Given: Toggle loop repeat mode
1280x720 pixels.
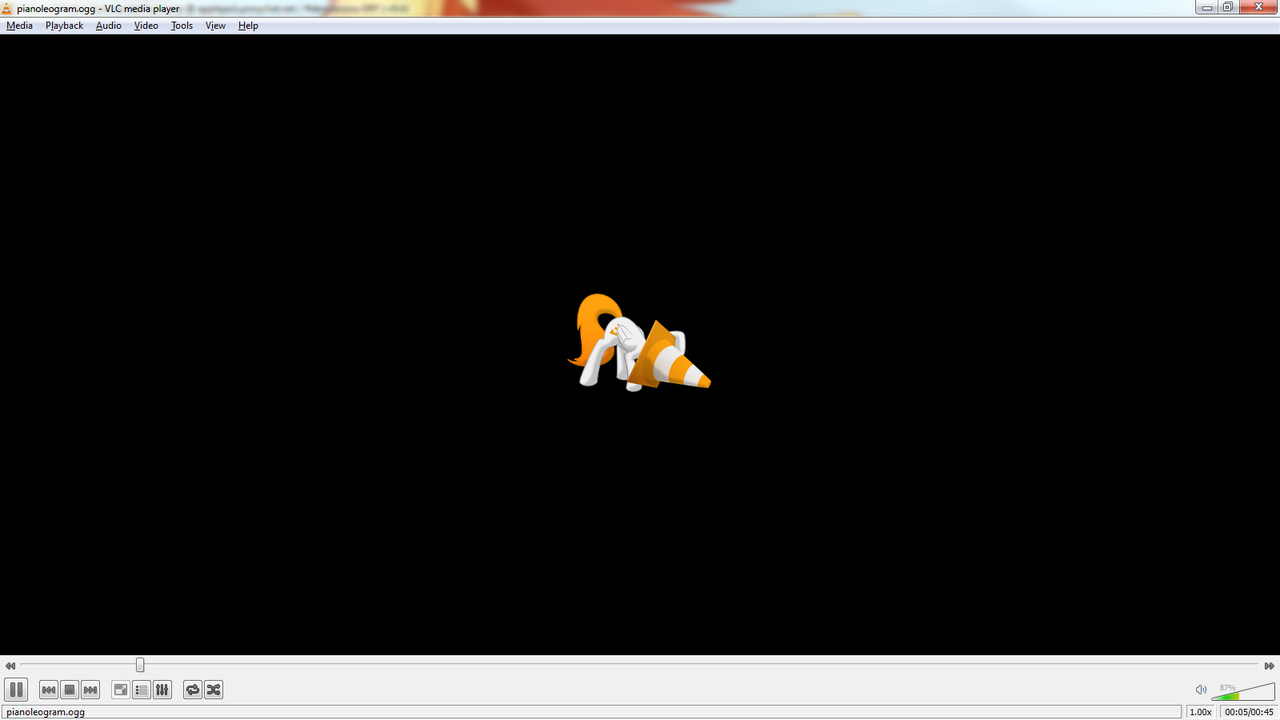Looking at the screenshot, I should [192, 690].
